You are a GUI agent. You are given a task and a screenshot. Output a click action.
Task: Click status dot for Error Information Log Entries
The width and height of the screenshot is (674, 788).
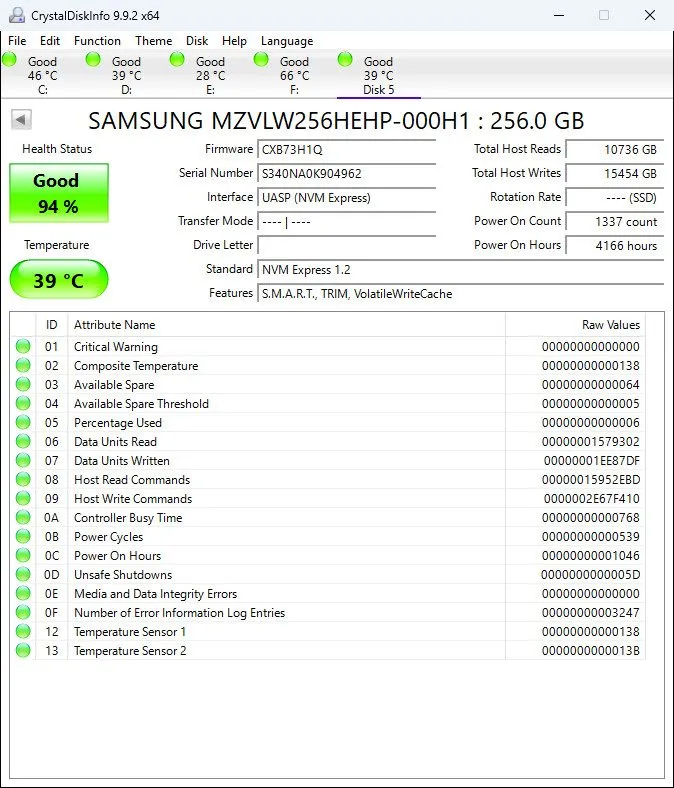point(23,612)
